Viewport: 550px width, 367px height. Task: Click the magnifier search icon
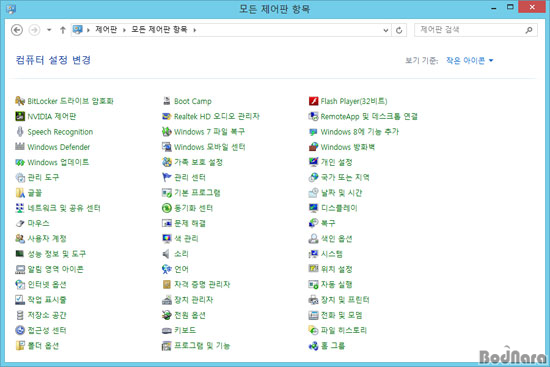pyautogui.click(x=529, y=30)
